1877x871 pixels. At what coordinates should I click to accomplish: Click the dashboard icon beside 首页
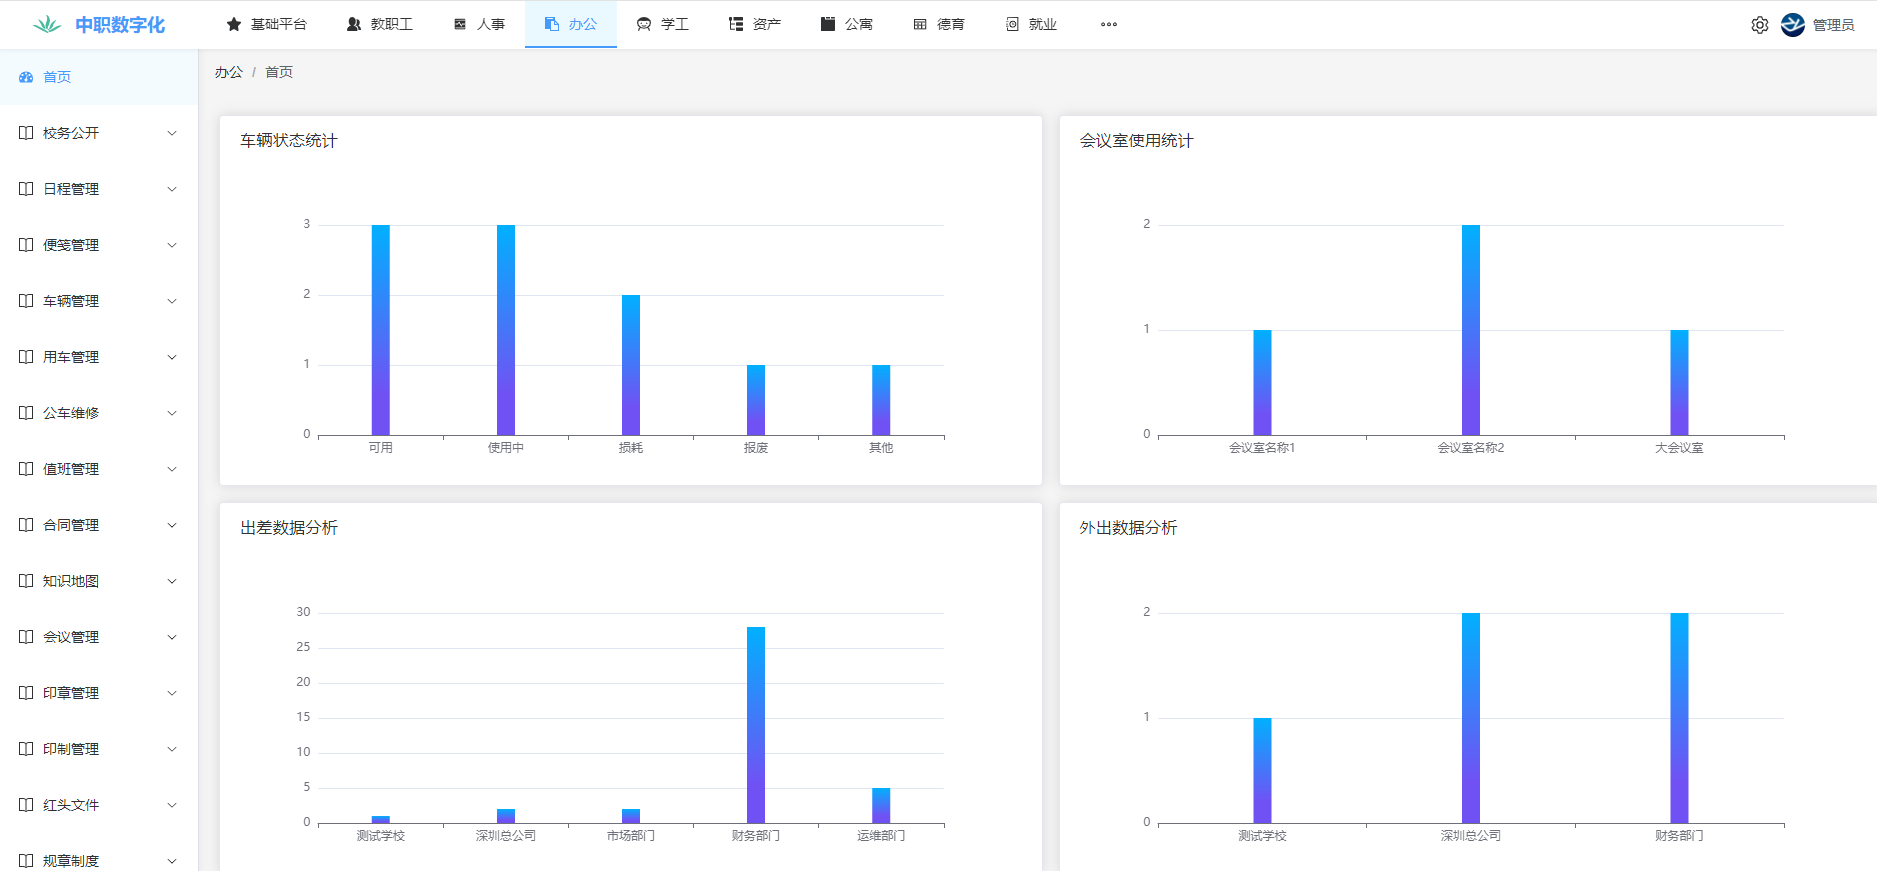point(26,77)
